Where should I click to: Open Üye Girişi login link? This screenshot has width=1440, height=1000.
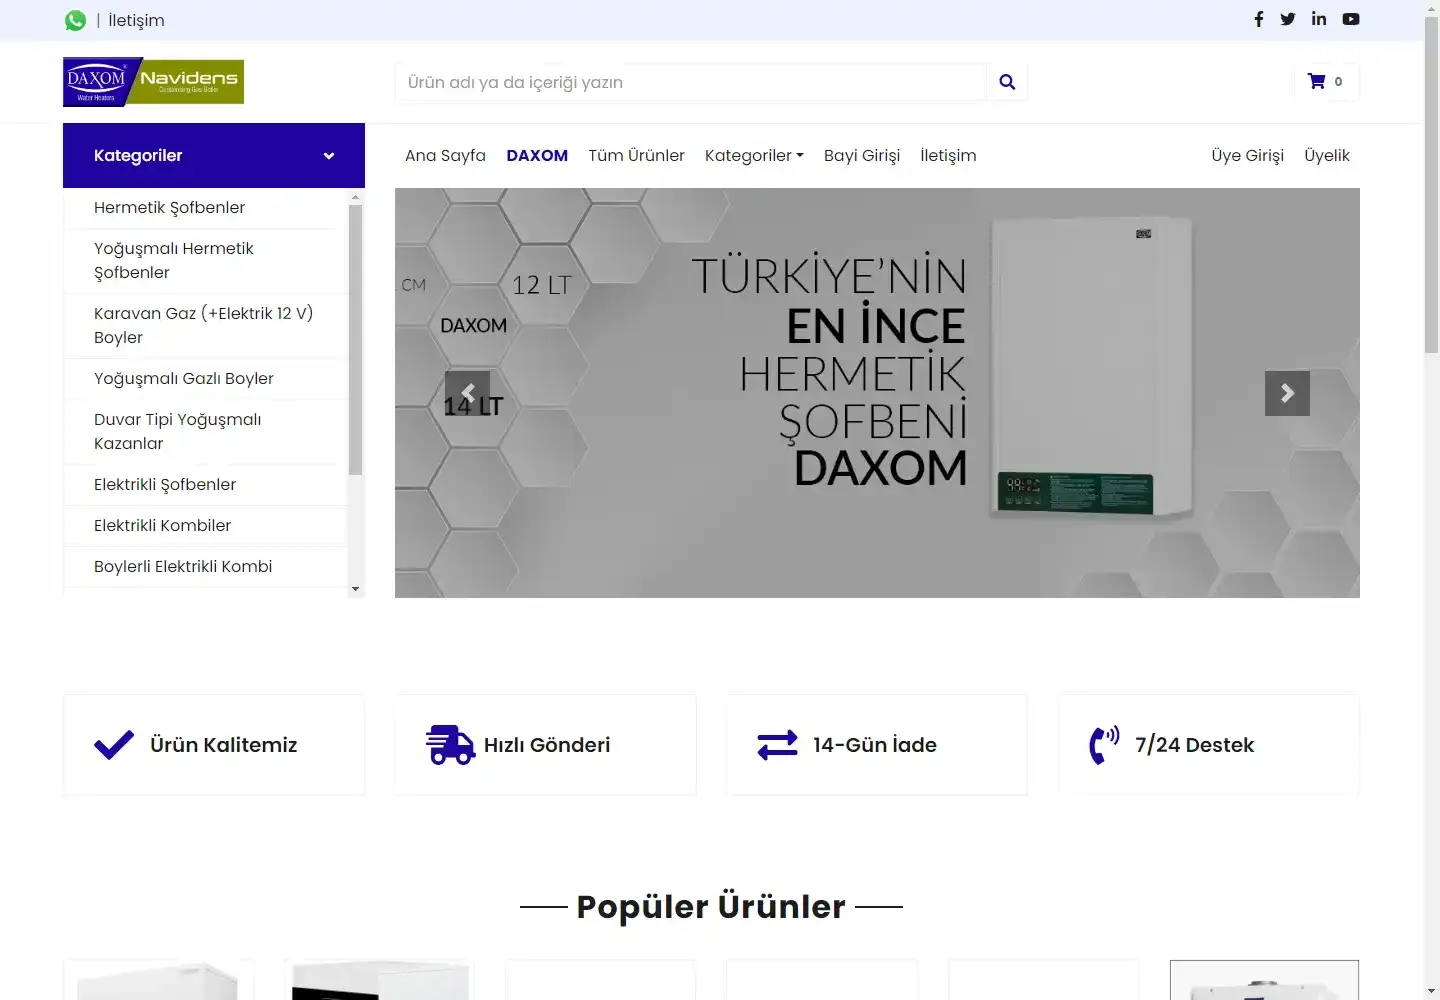pos(1247,155)
